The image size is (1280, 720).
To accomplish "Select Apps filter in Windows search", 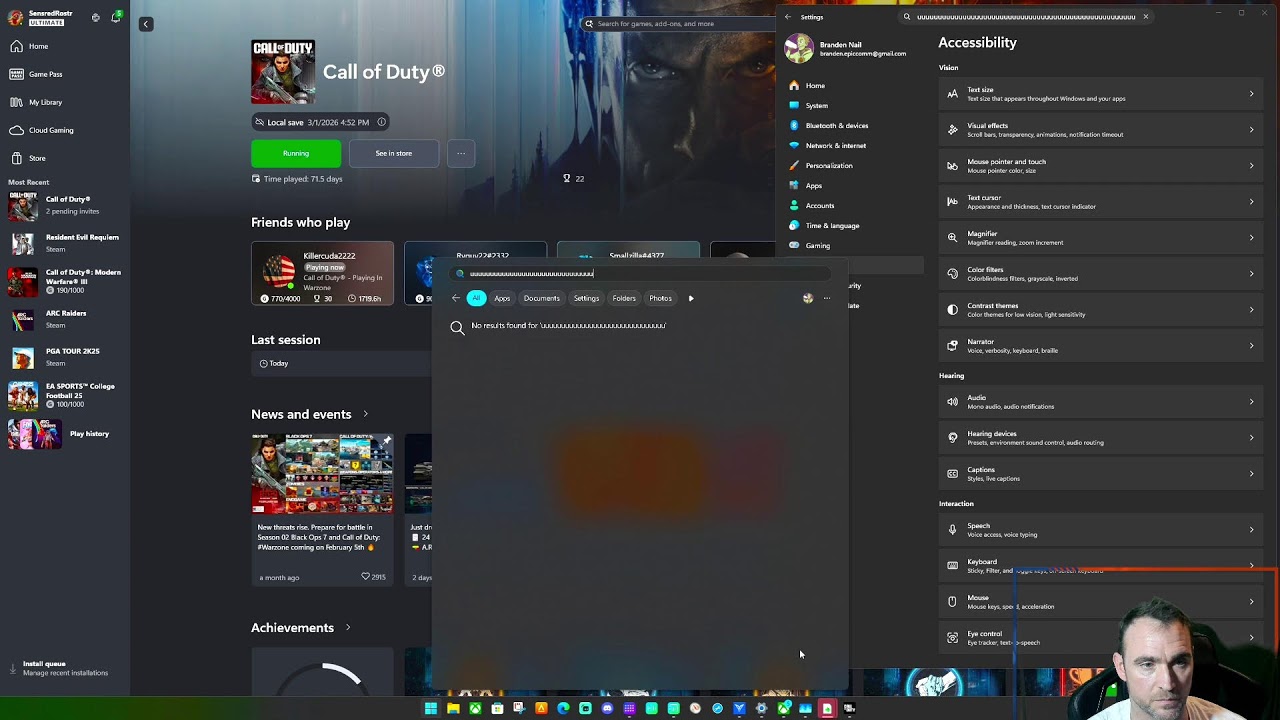I will coord(502,298).
